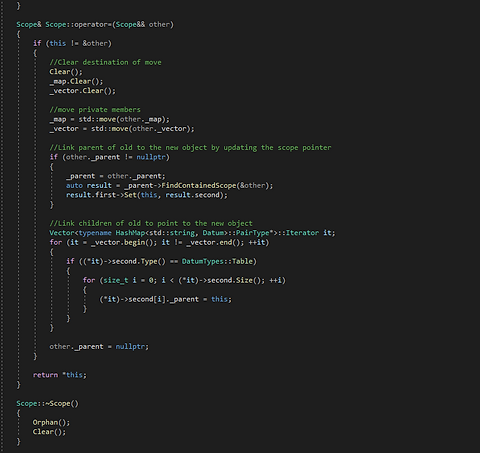Click the '_vector.Clear();' line
Viewport: 480px width, 453px height.
pos(82,91)
